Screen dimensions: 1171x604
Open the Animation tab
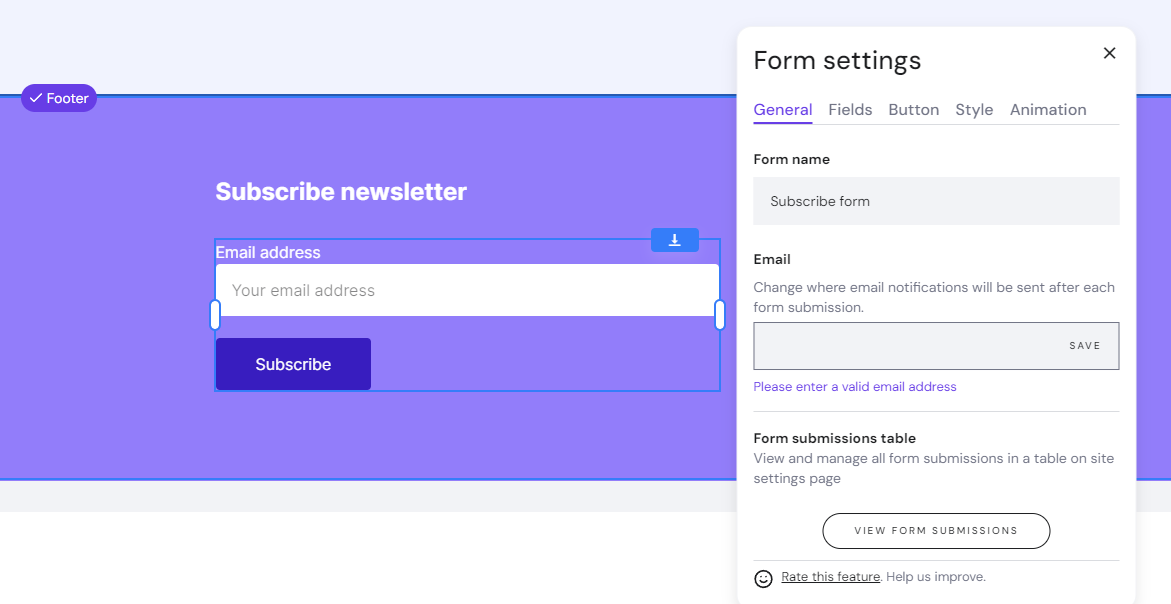(1048, 110)
